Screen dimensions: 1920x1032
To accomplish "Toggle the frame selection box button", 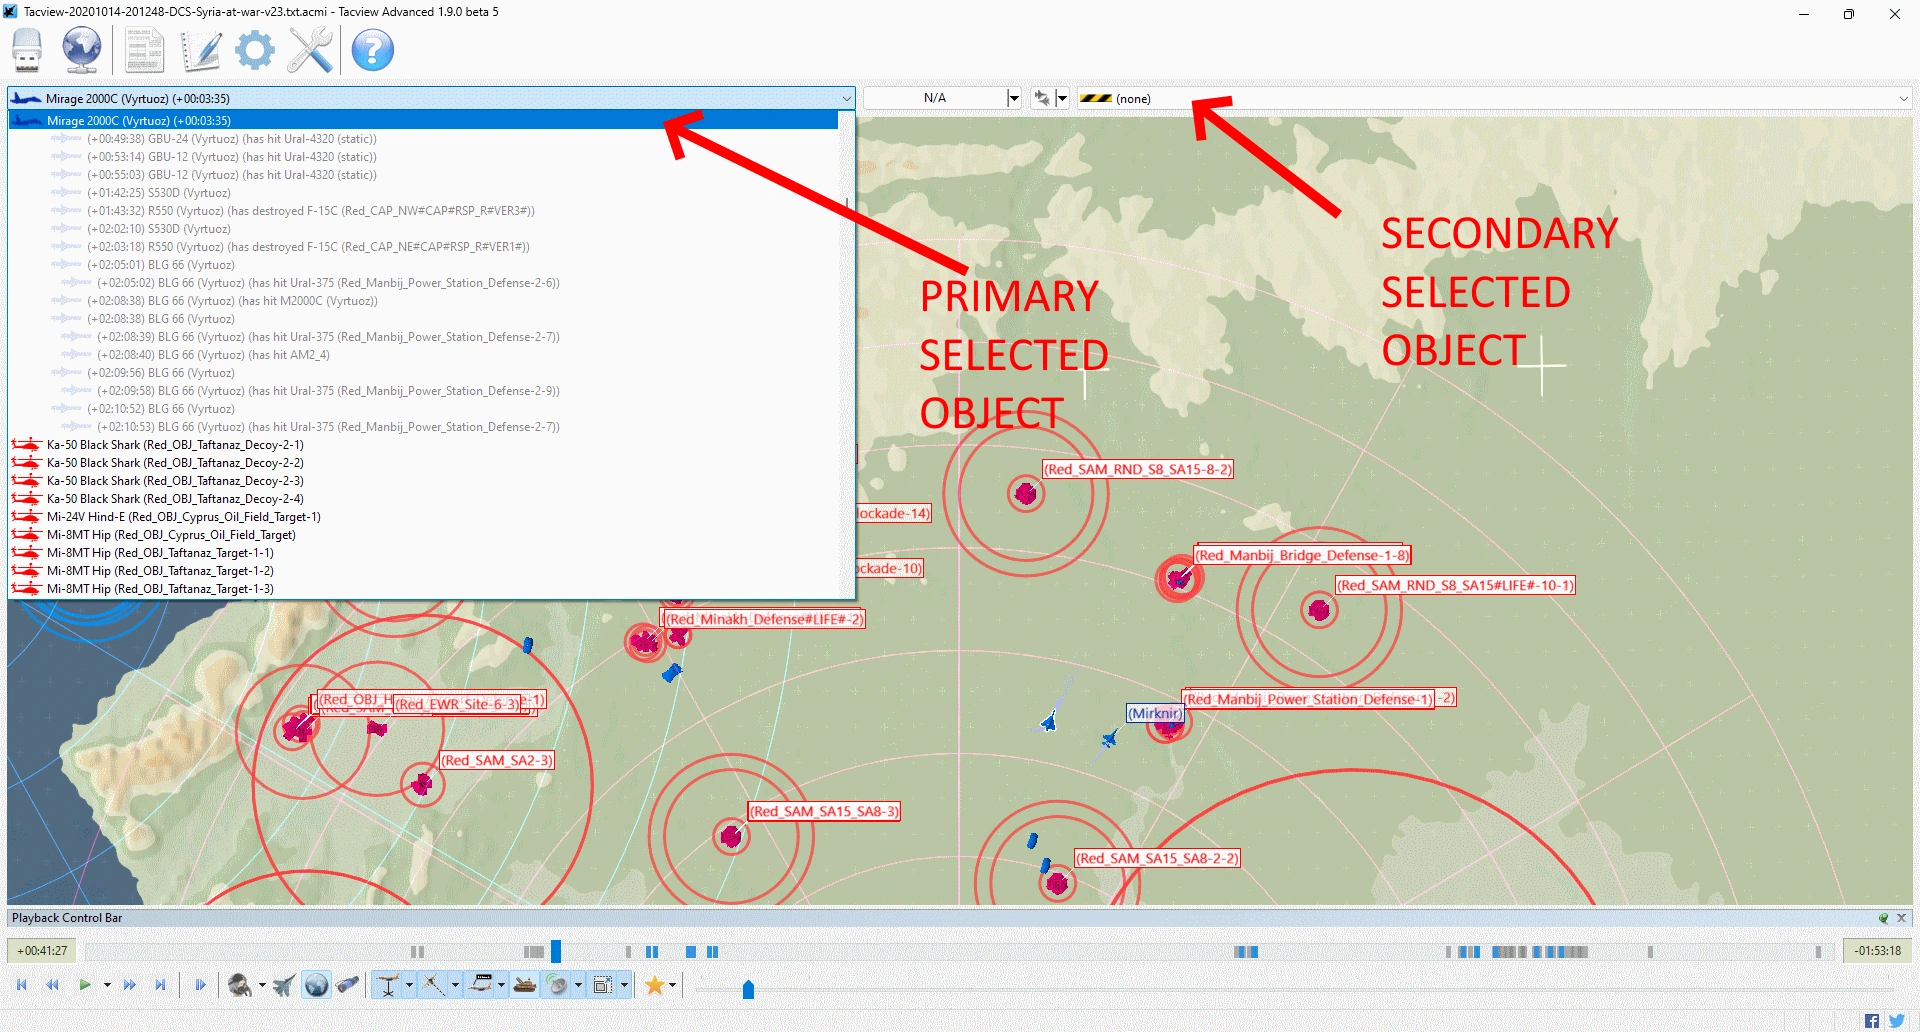I will point(603,985).
